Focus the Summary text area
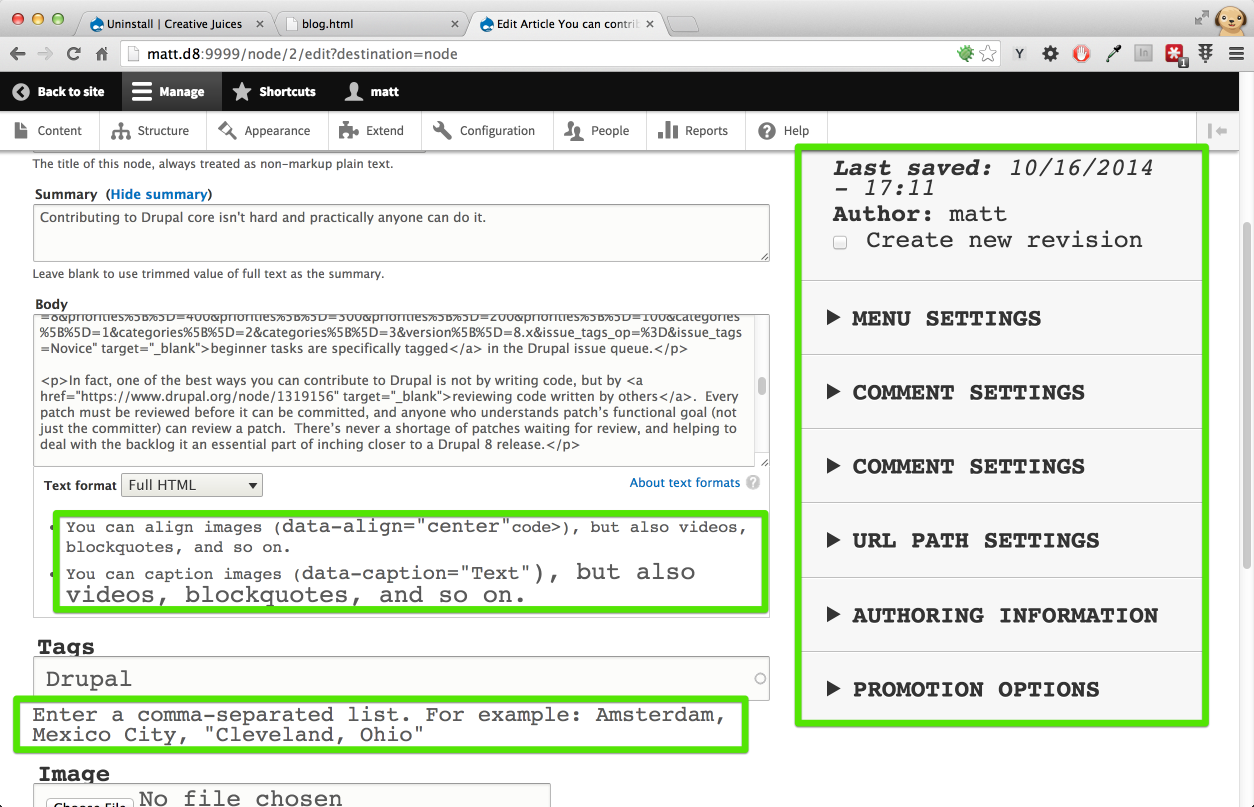1254x807 pixels. (401, 233)
